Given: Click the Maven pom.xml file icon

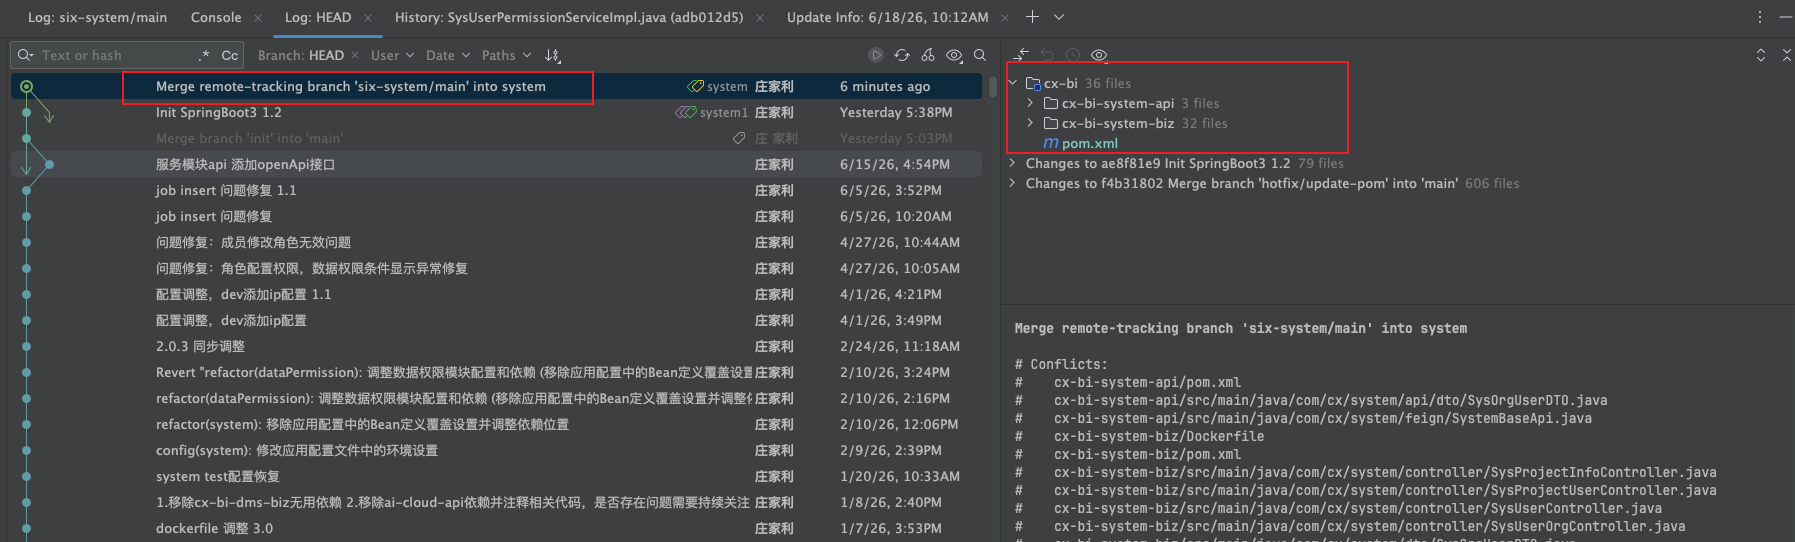Looking at the screenshot, I should [x=1051, y=143].
